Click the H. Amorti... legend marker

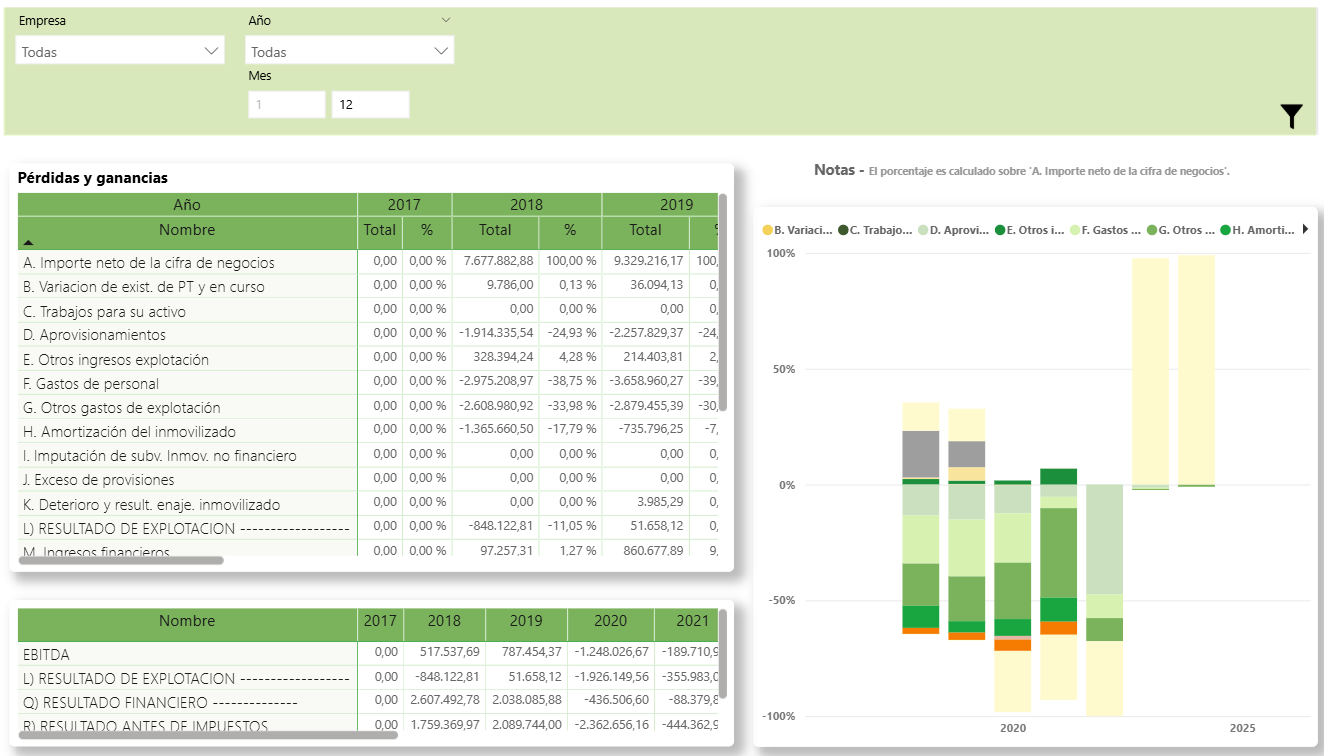coord(1226,230)
